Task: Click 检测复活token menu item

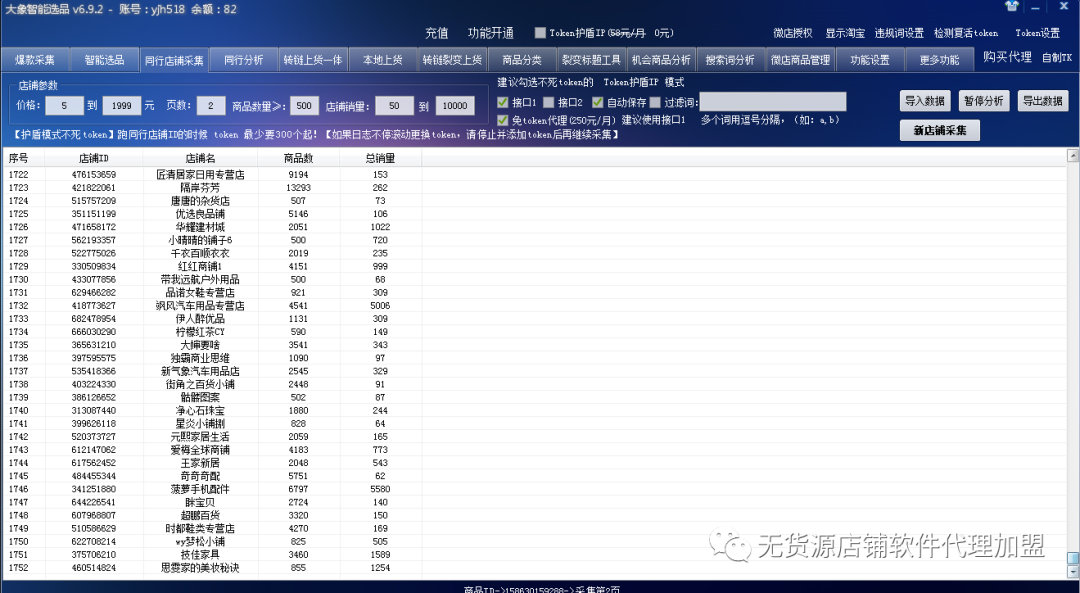Action: [966, 33]
